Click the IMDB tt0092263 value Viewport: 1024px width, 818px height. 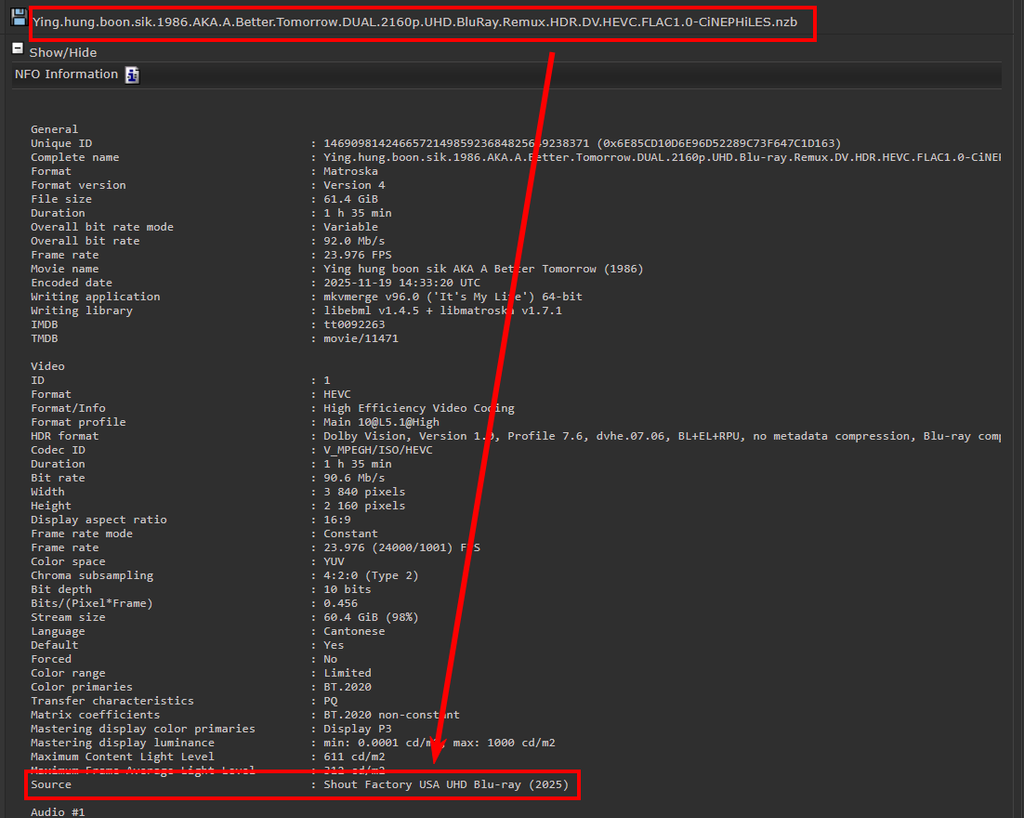click(354, 324)
